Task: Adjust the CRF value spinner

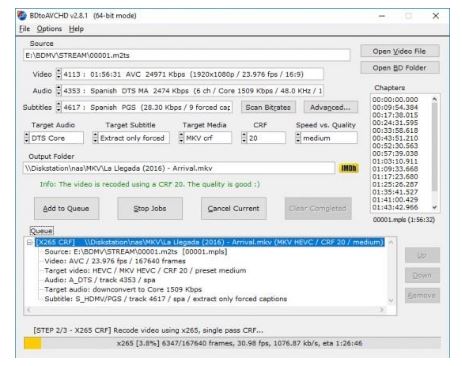Action: (244, 138)
